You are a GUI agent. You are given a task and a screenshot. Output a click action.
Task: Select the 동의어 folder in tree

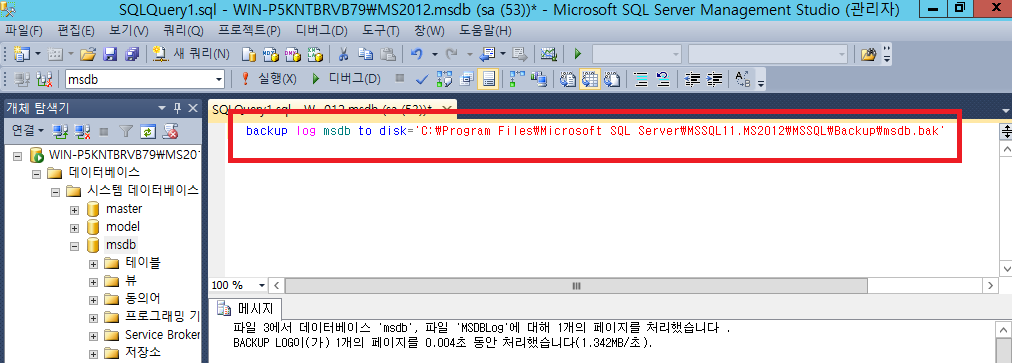coord(143,298)
